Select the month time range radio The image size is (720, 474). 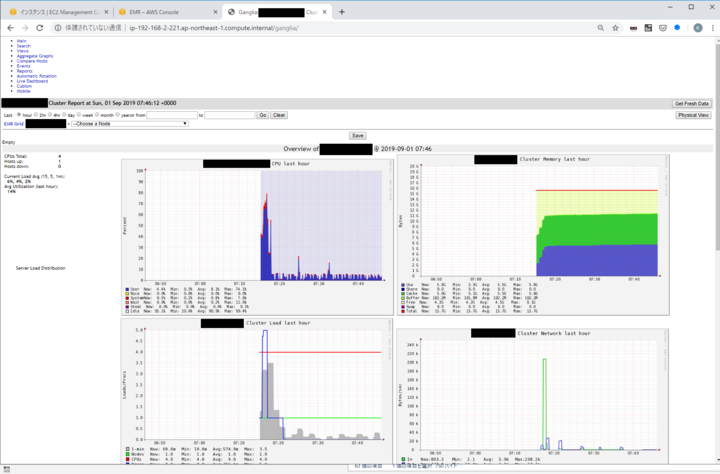pos(97,115)
